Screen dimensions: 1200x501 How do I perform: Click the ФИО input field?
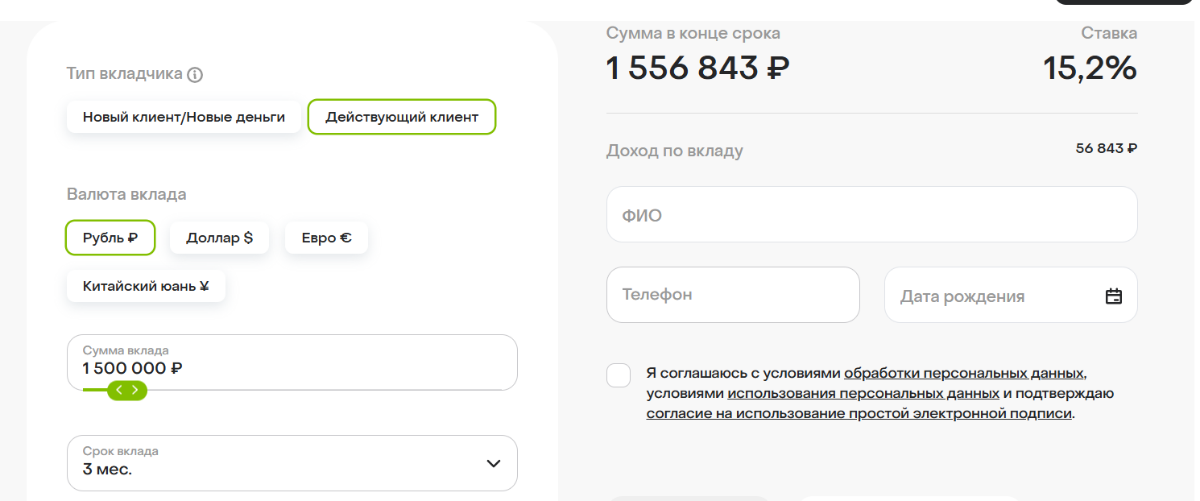coord(871,215)
